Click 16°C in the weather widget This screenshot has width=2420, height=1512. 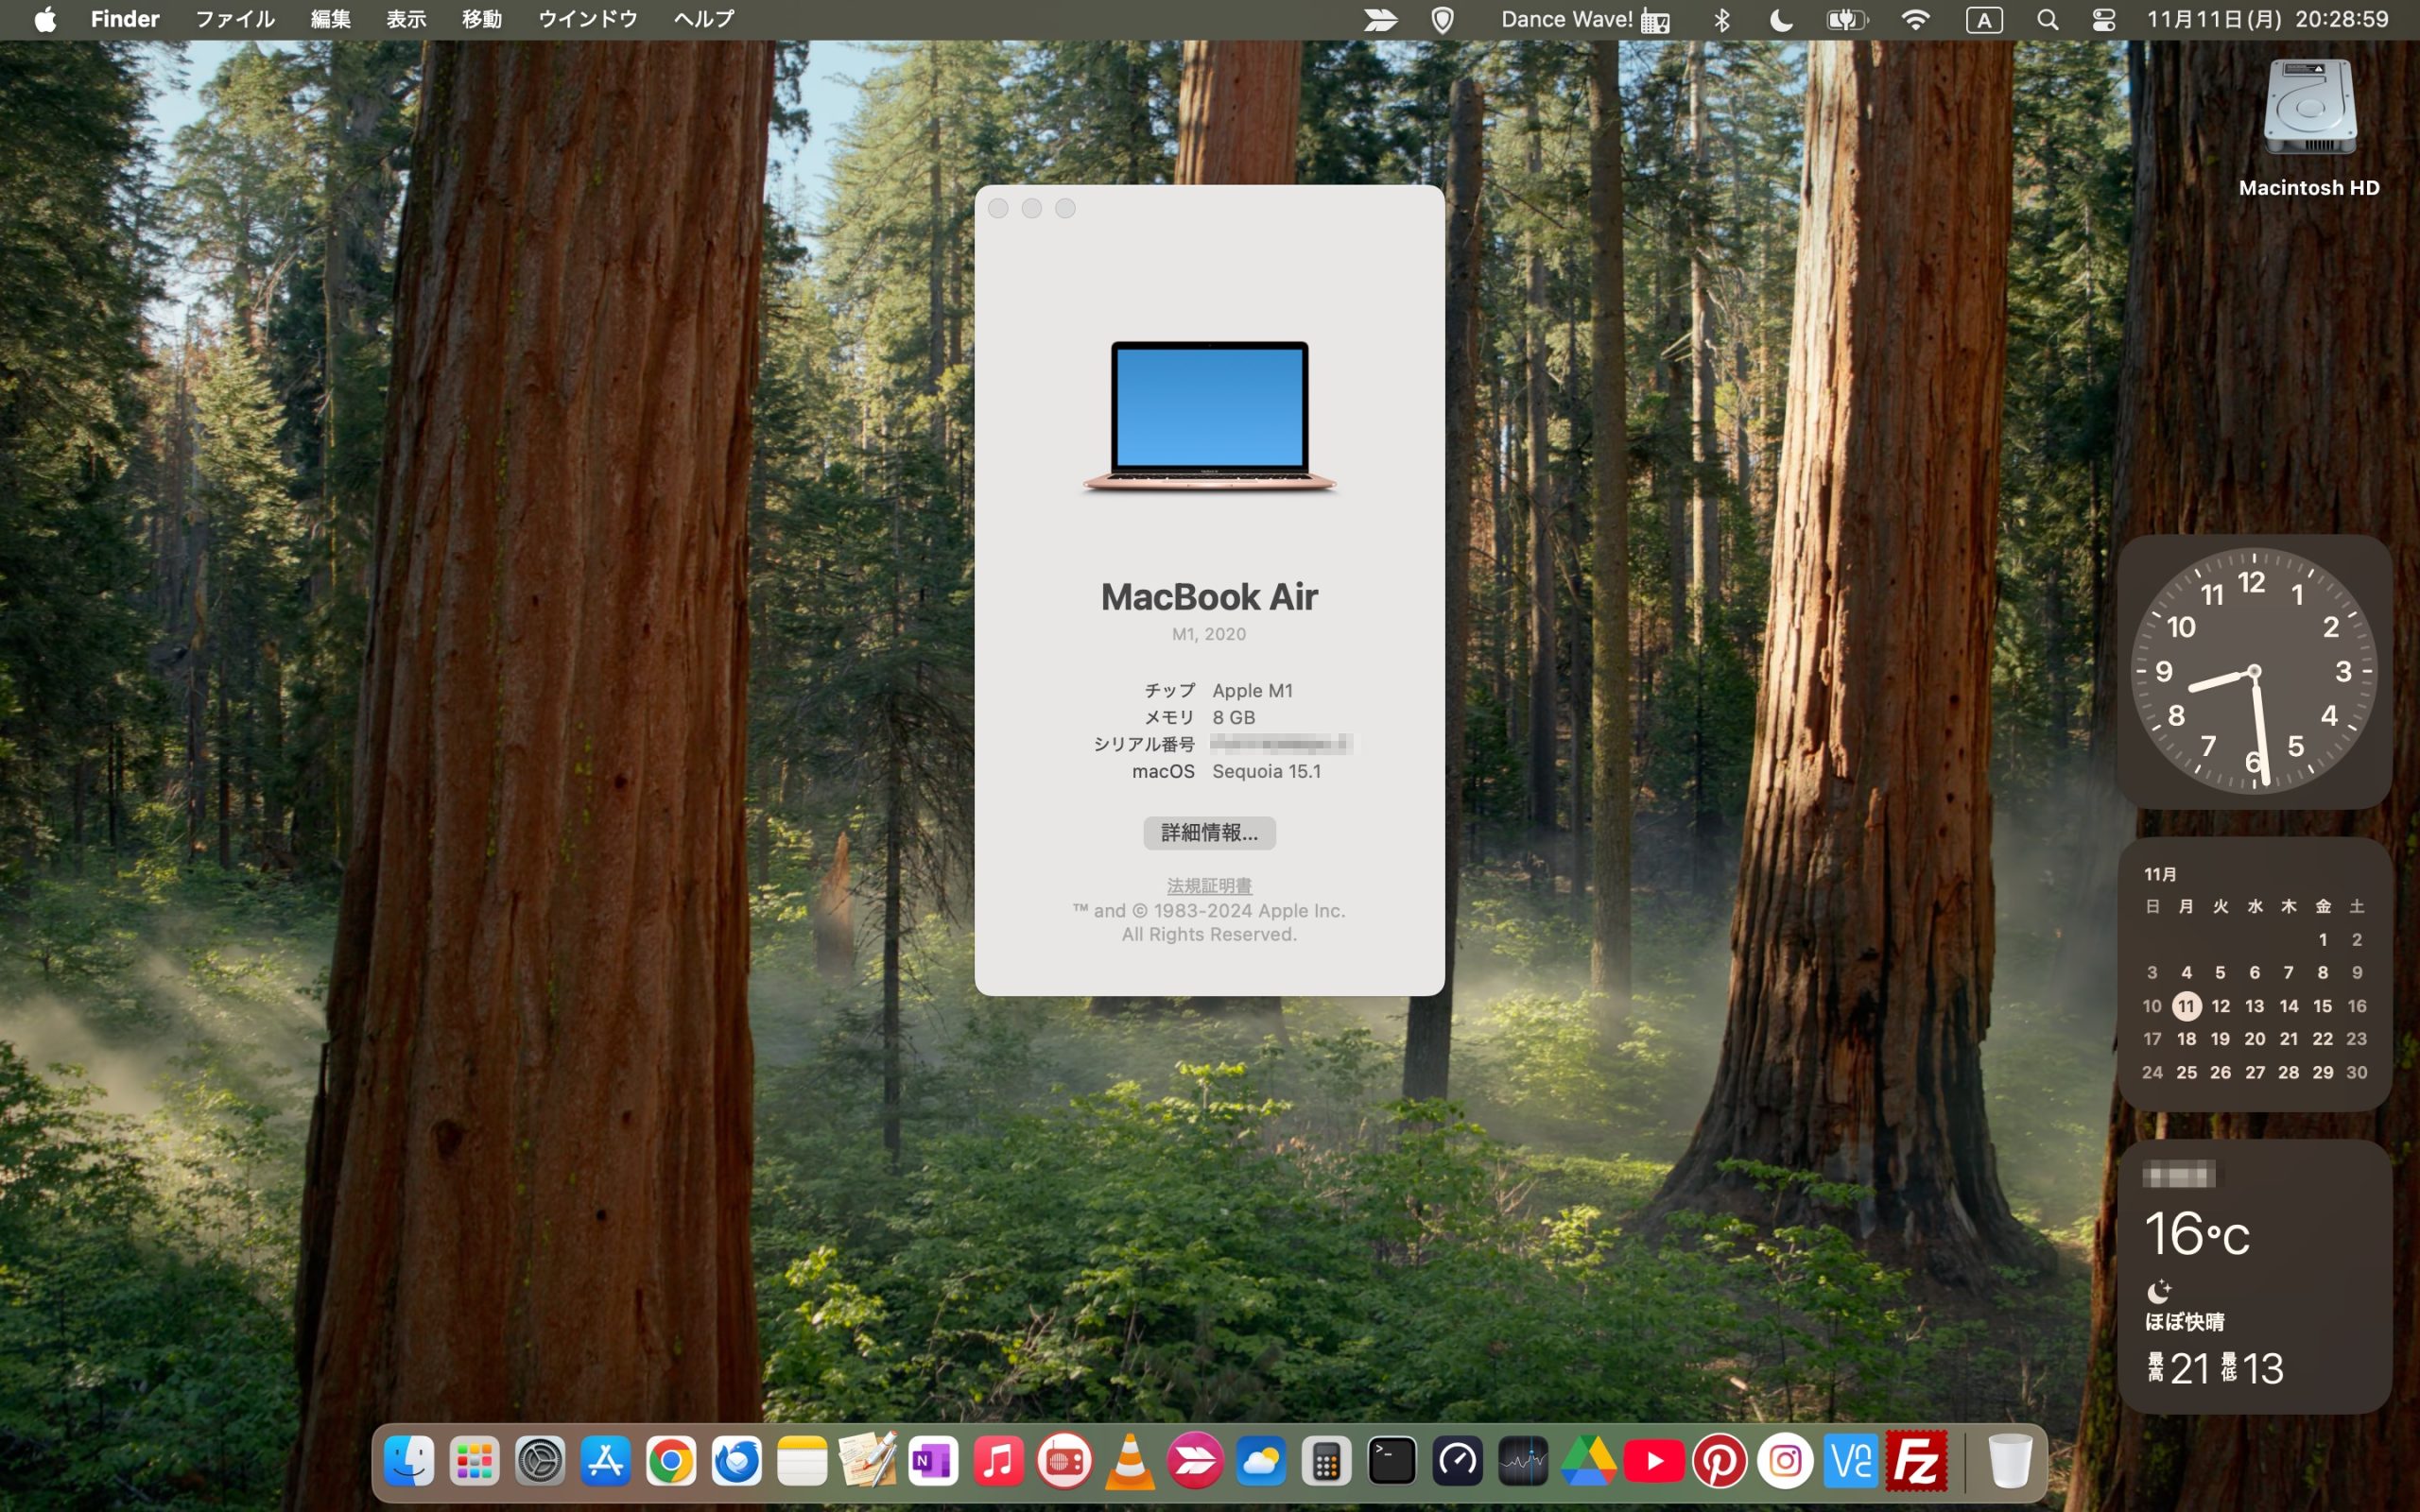pyautogui.click(x=2197, y=1234)
